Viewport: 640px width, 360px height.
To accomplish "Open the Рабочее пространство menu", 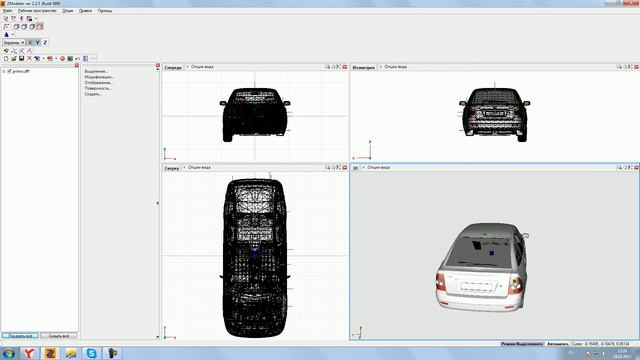I will pos(37,11).
